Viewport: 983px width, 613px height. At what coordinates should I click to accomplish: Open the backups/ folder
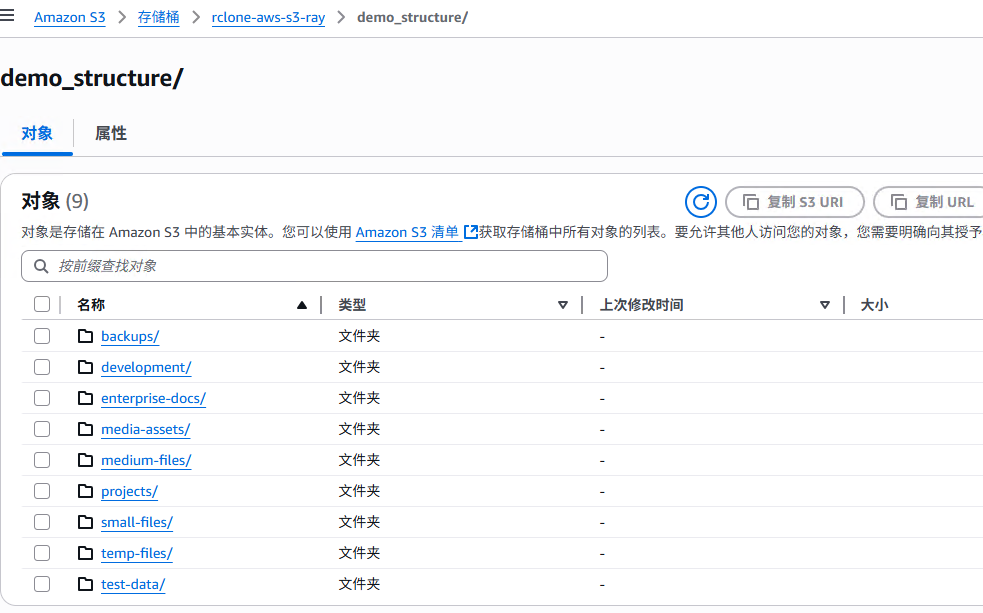[130, 336]
